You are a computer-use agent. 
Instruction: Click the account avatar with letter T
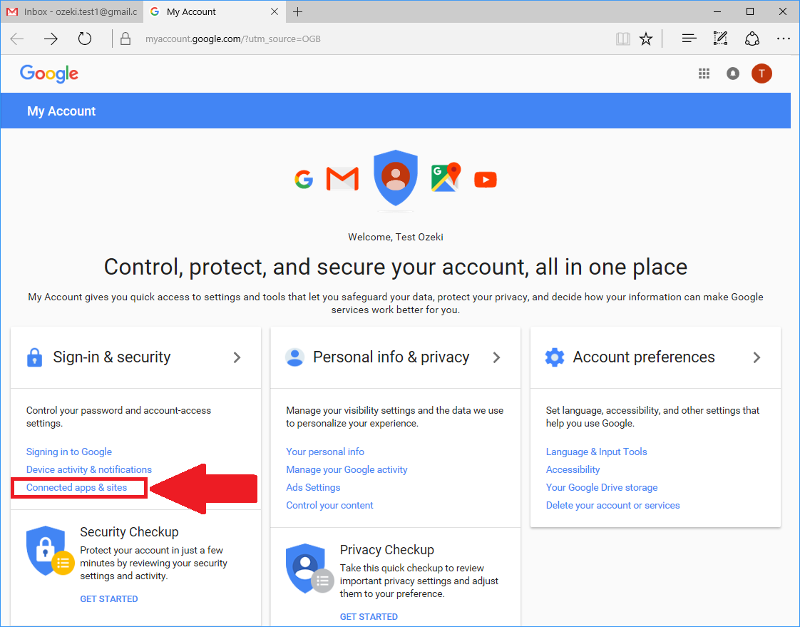[761, 73]
